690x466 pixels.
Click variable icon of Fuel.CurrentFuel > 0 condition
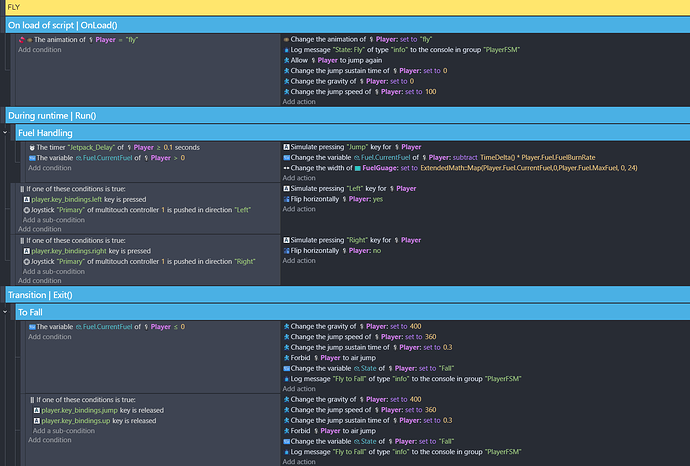tap(32, 158)
